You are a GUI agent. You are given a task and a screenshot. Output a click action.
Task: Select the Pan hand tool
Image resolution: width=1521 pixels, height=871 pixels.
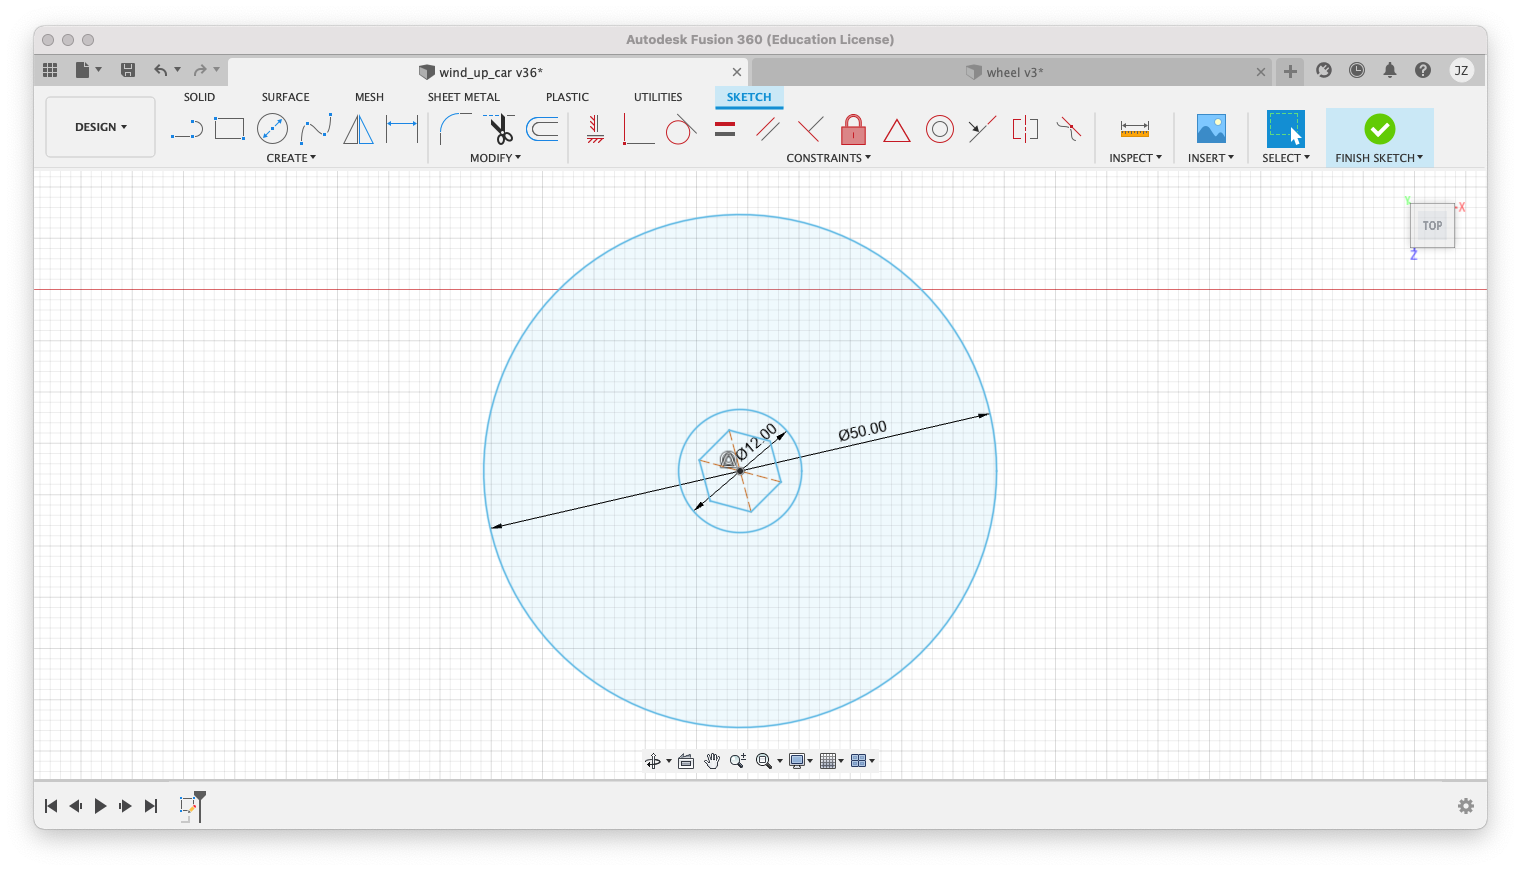tap(712, 761)
